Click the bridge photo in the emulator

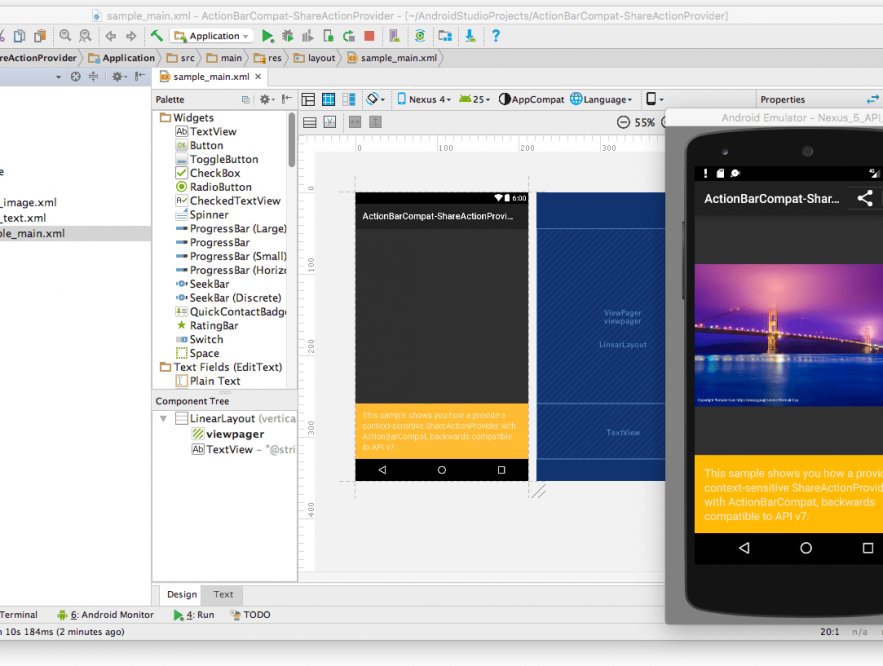point(789,335)
